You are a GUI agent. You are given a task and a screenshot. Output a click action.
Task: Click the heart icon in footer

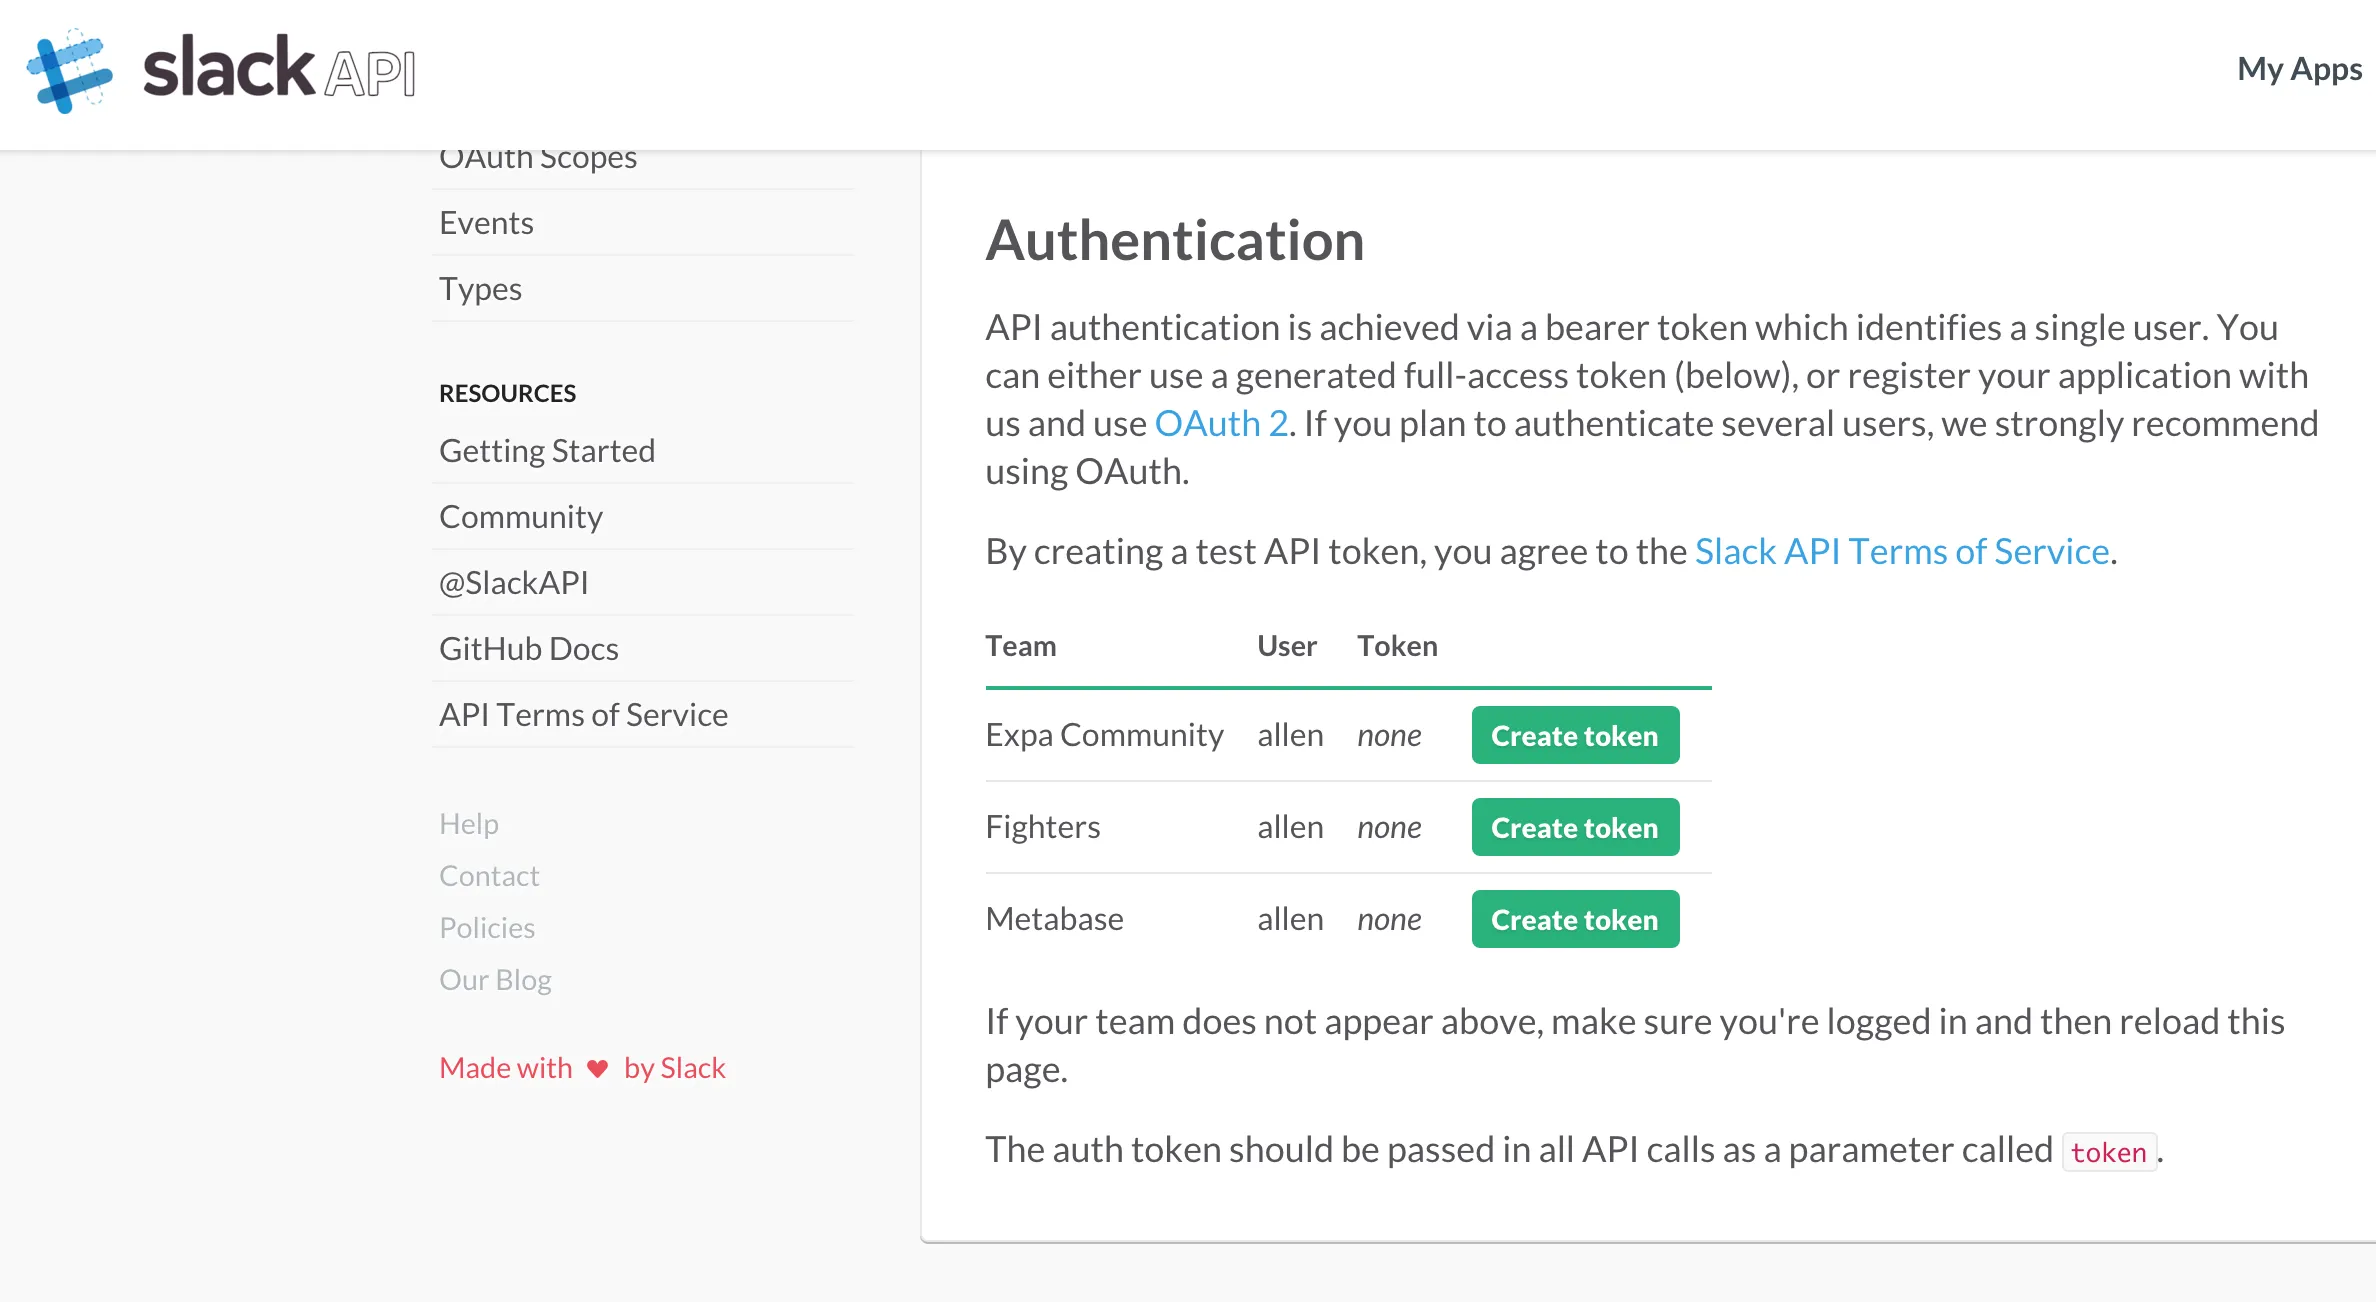click(x=597, y=1068)
